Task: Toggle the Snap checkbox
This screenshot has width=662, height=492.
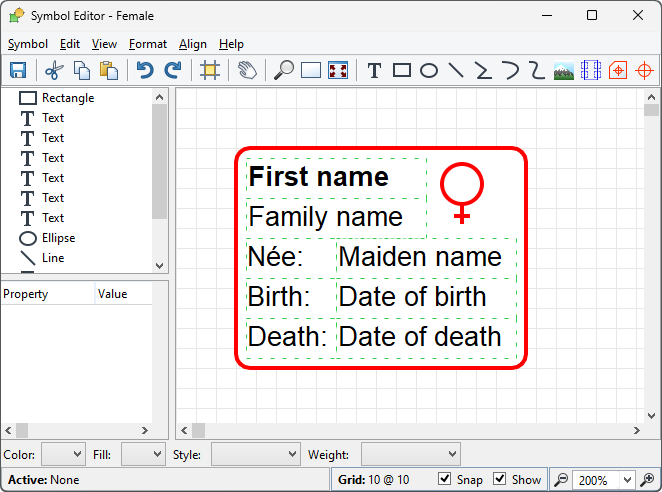Action: pyautogui.click(x=444, y=479)
